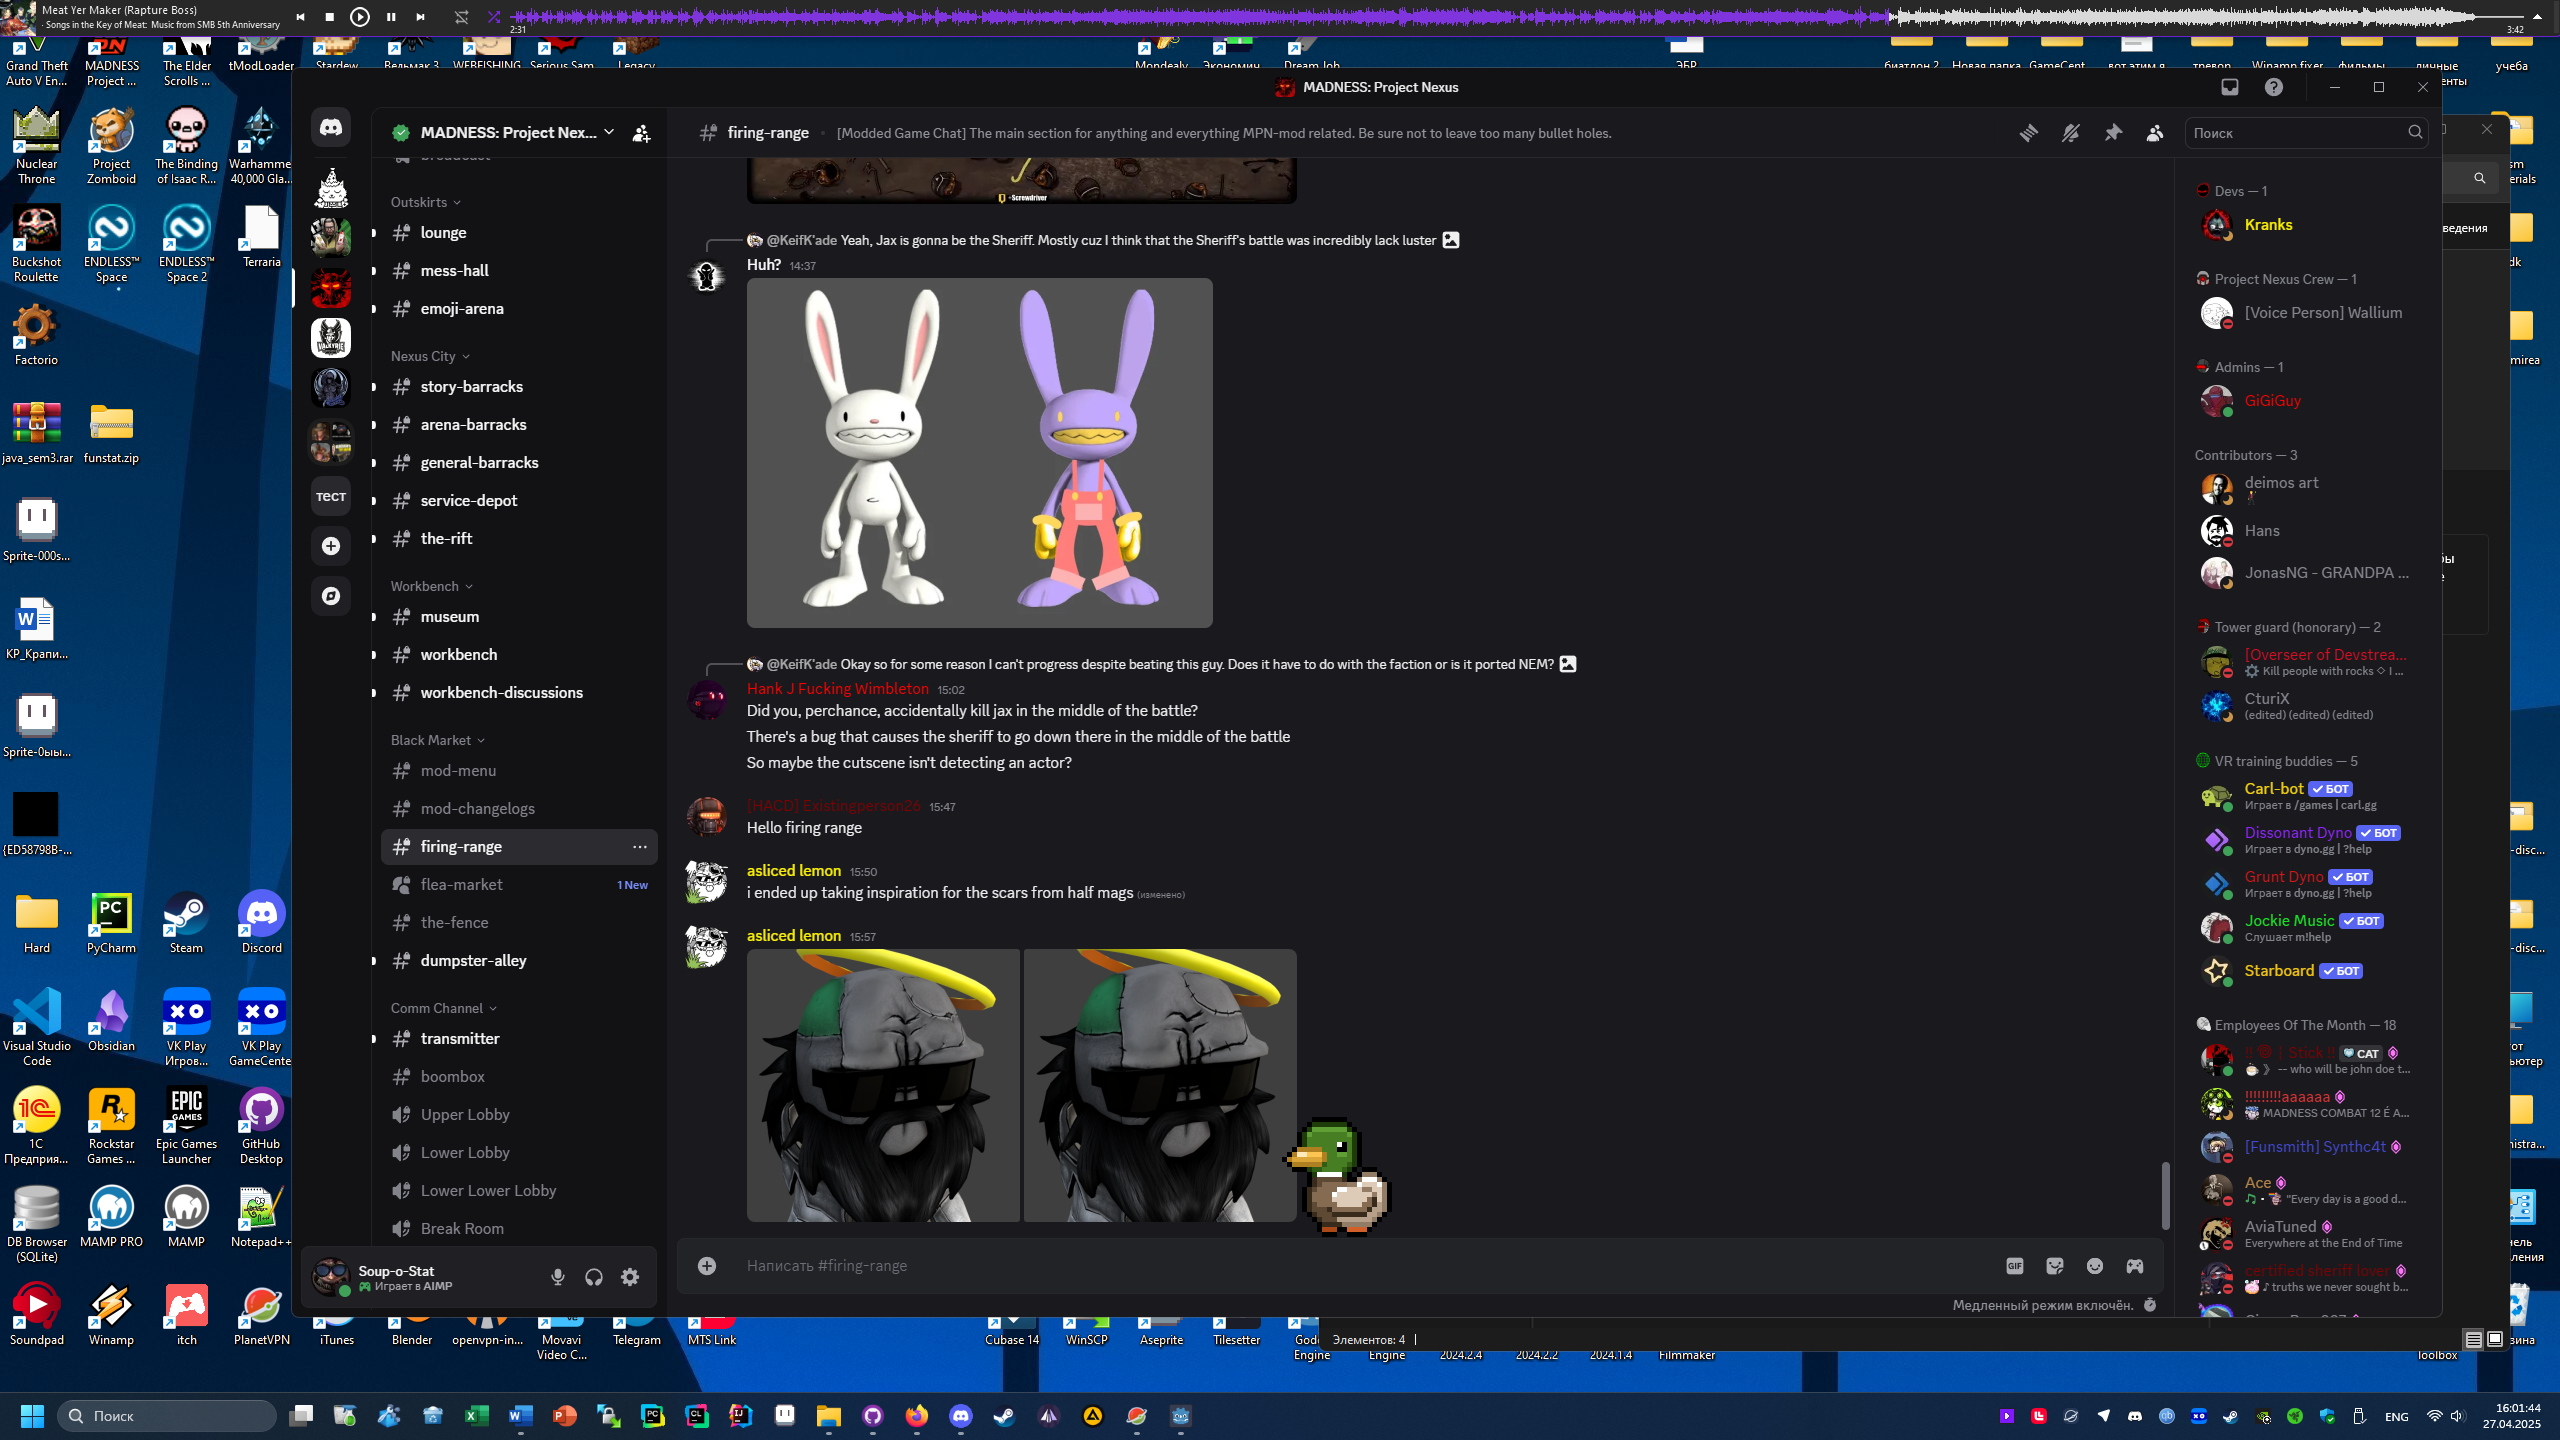Mute microphone in user panel
This screenshot has height=1440, width=2560.
pyautogui.click(x=558, y=1277)
